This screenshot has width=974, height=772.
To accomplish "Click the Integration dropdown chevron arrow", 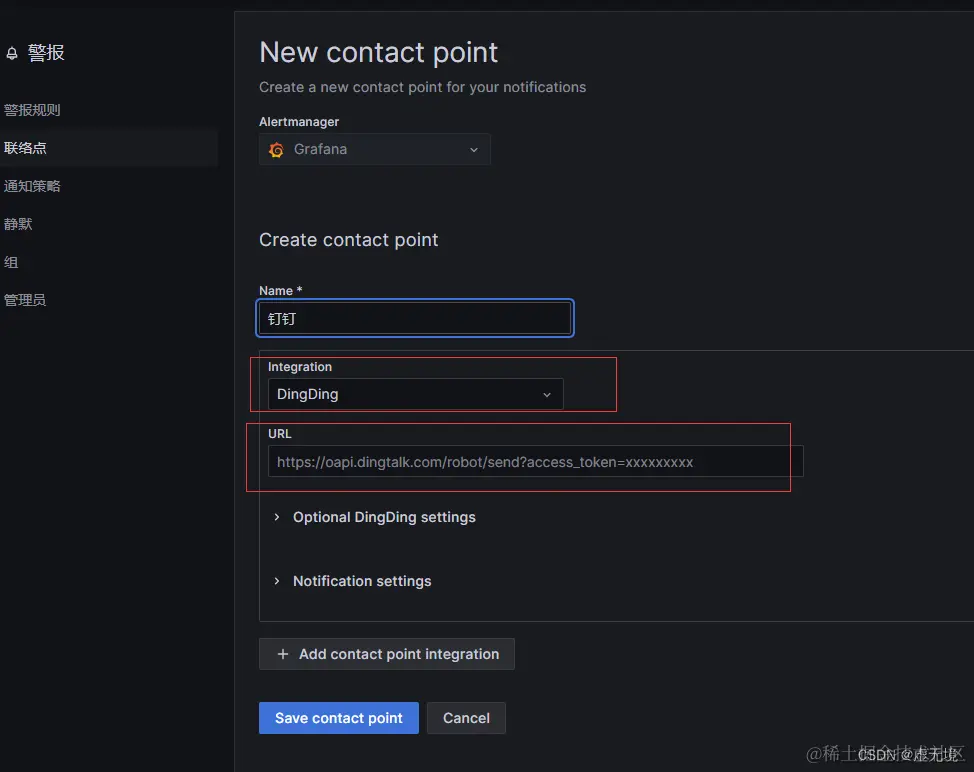I will (547, 395).
